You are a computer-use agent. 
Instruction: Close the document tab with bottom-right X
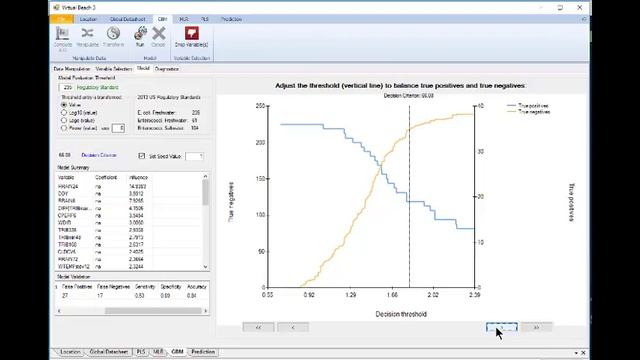pos(583,353)
